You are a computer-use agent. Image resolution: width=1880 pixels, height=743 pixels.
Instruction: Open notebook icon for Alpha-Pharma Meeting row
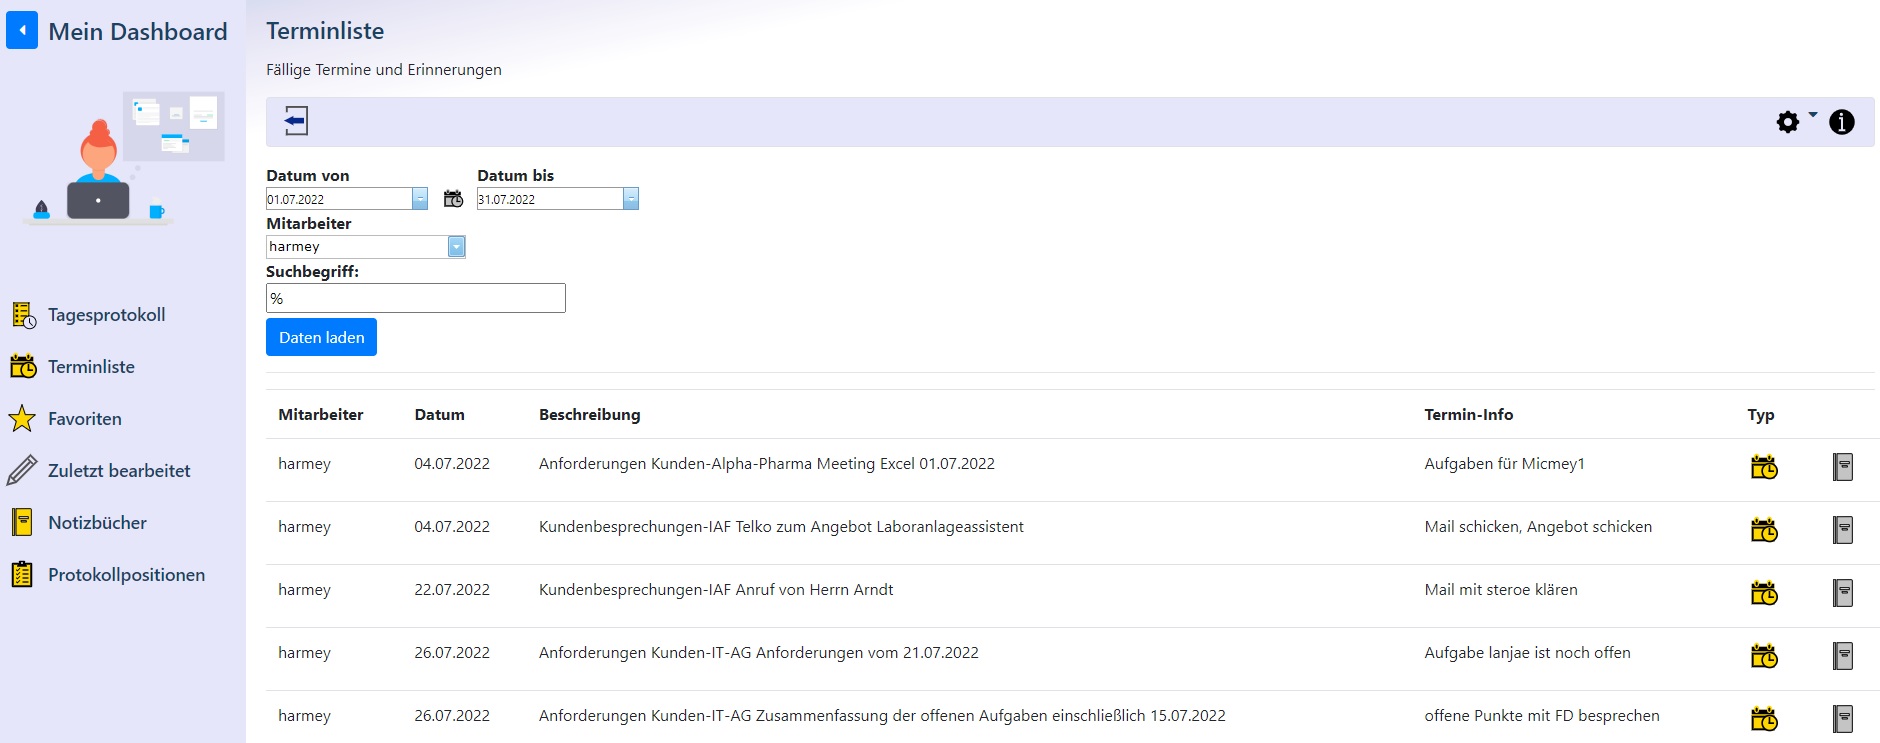click(1842, 467)
